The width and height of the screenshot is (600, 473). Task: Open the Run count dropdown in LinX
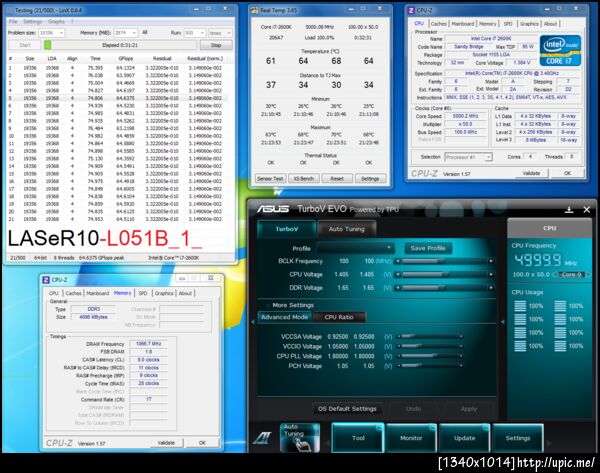[202, 33]
